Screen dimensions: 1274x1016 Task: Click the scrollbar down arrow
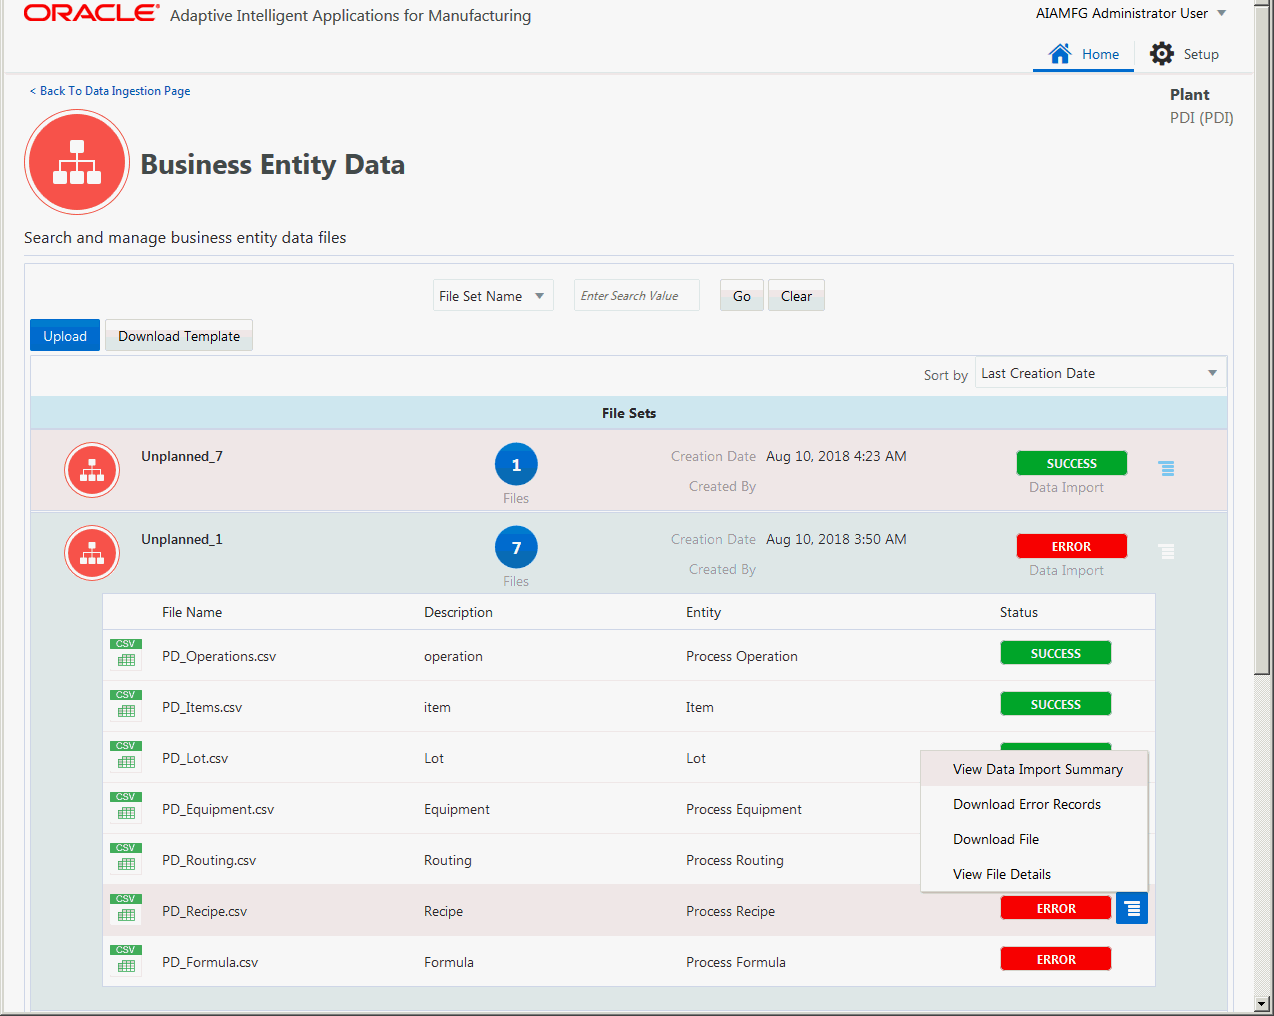[1263, 1004]
